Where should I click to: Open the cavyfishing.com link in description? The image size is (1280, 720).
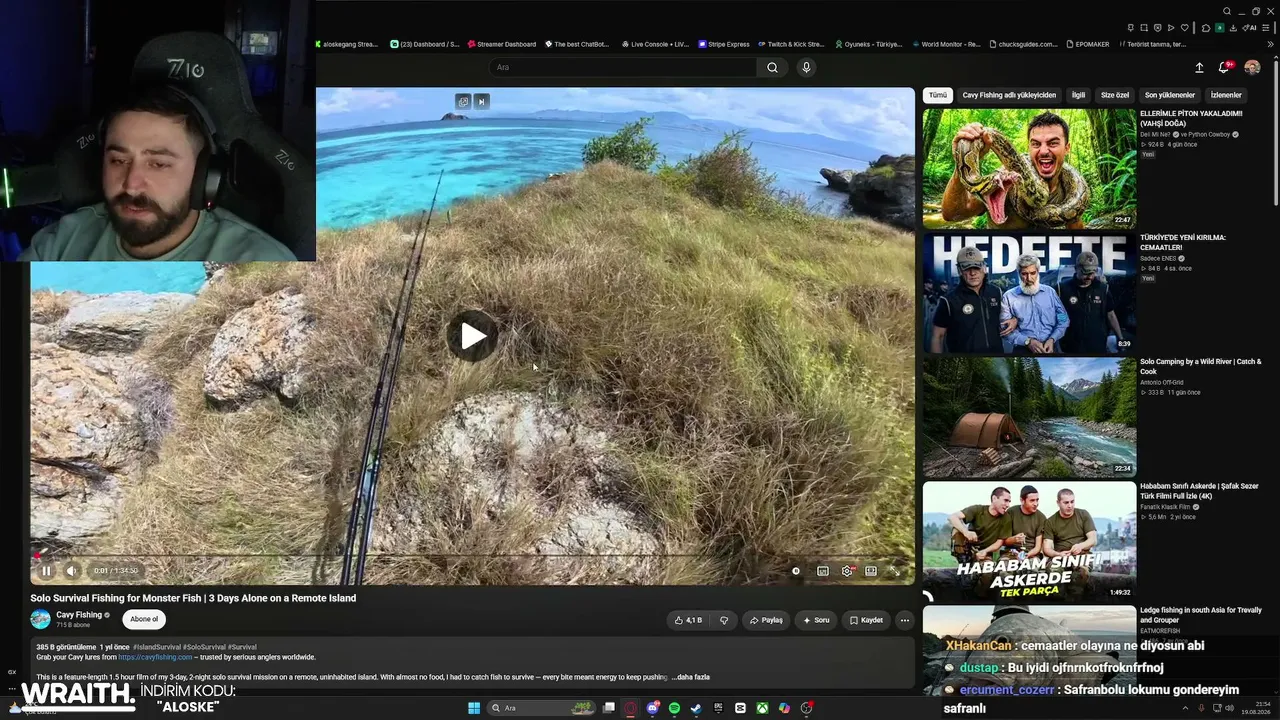point(155,657)
